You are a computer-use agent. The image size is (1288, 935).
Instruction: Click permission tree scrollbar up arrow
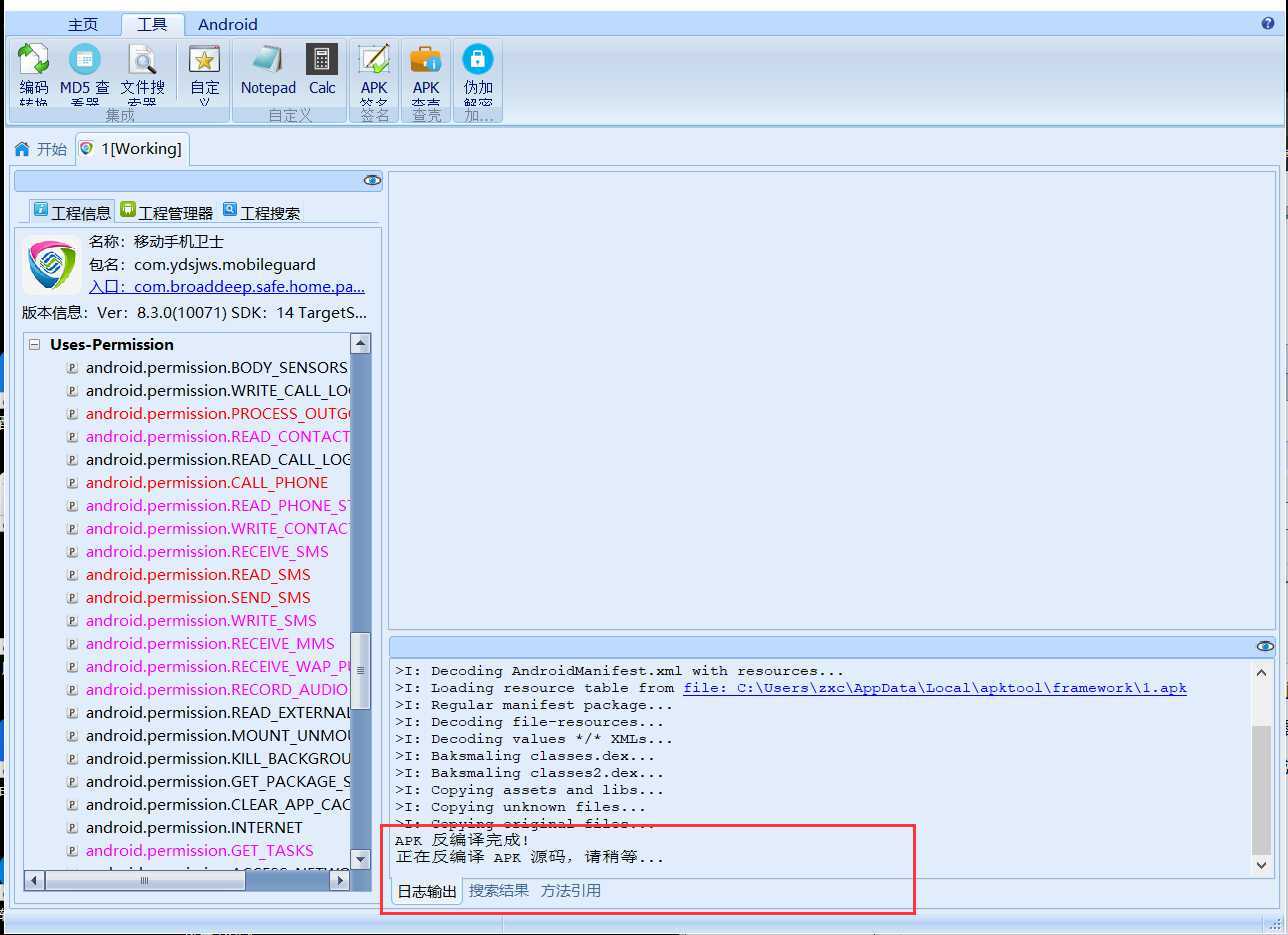[361, 344]
